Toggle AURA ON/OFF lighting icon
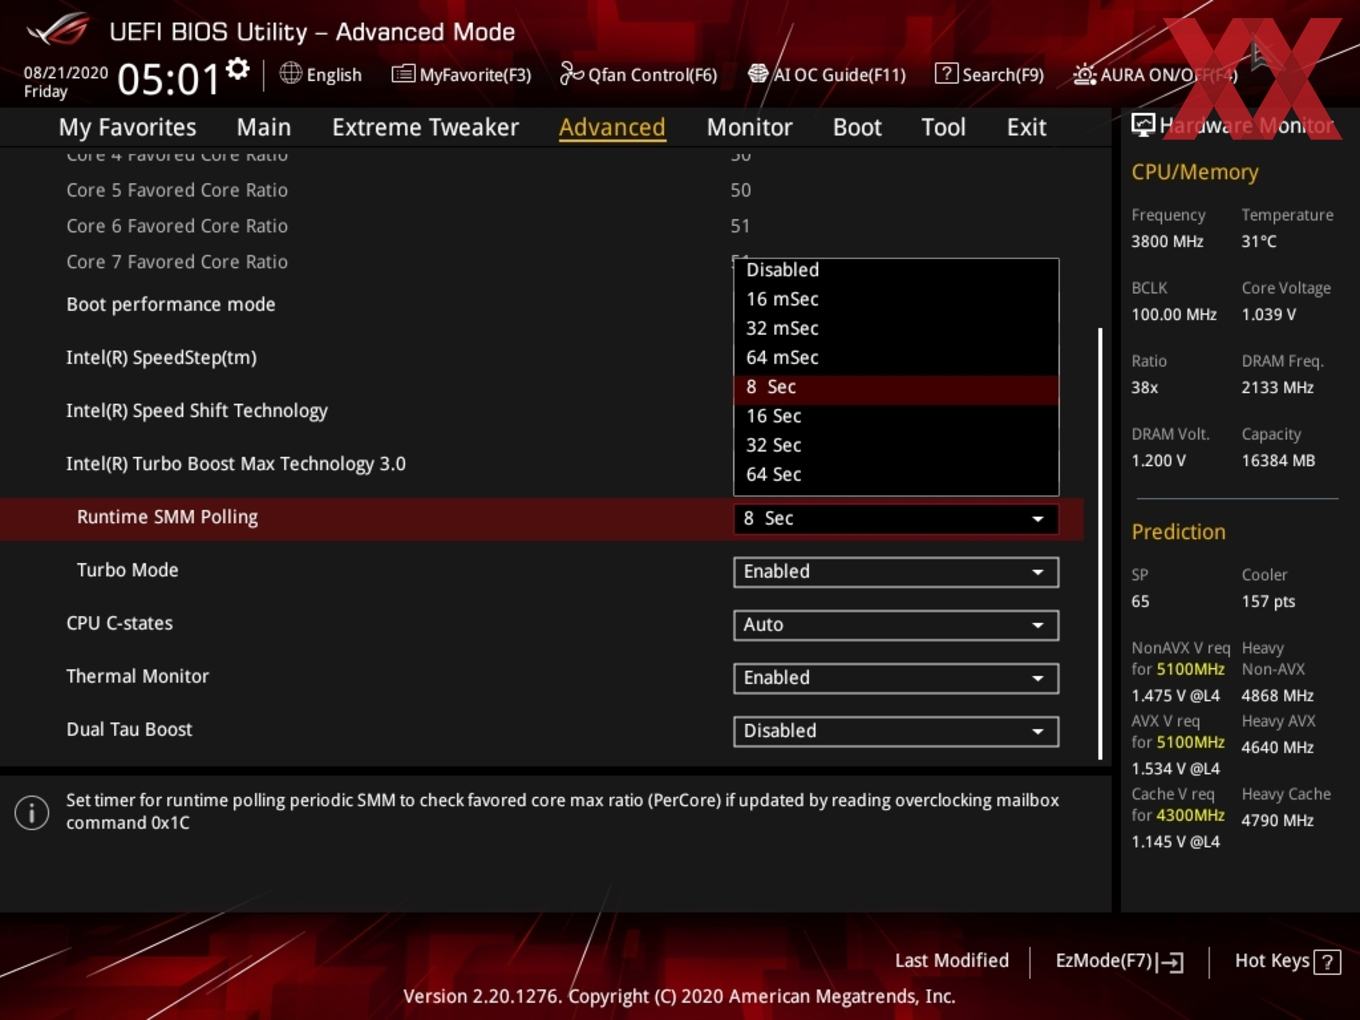Screen dimensions: 1360x1020 click(1084, 74)
